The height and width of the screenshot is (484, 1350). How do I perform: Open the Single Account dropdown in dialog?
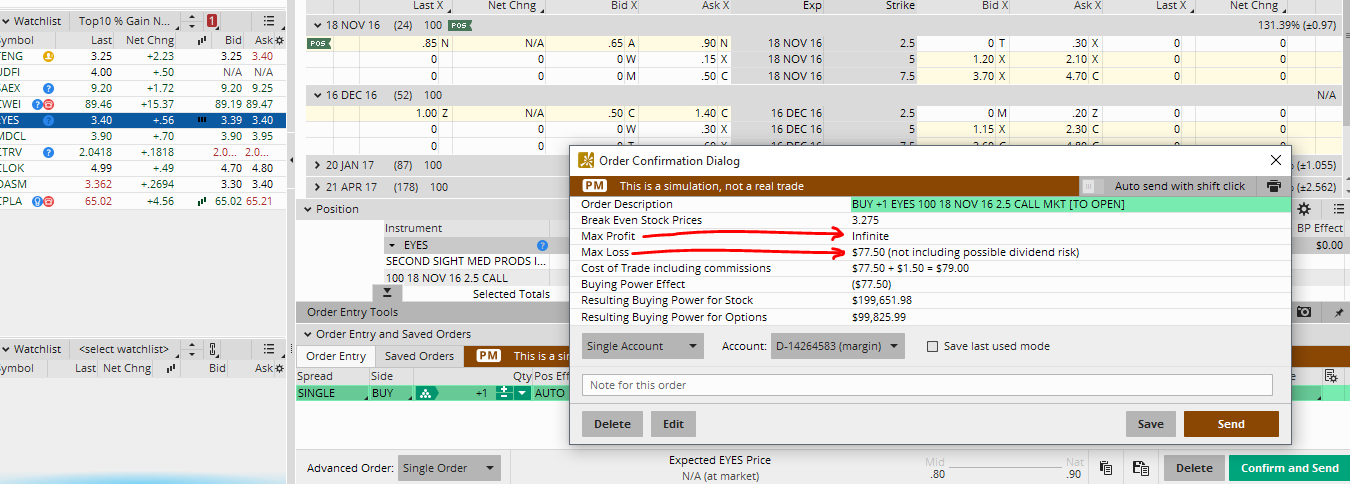click(x=643, y=346)
